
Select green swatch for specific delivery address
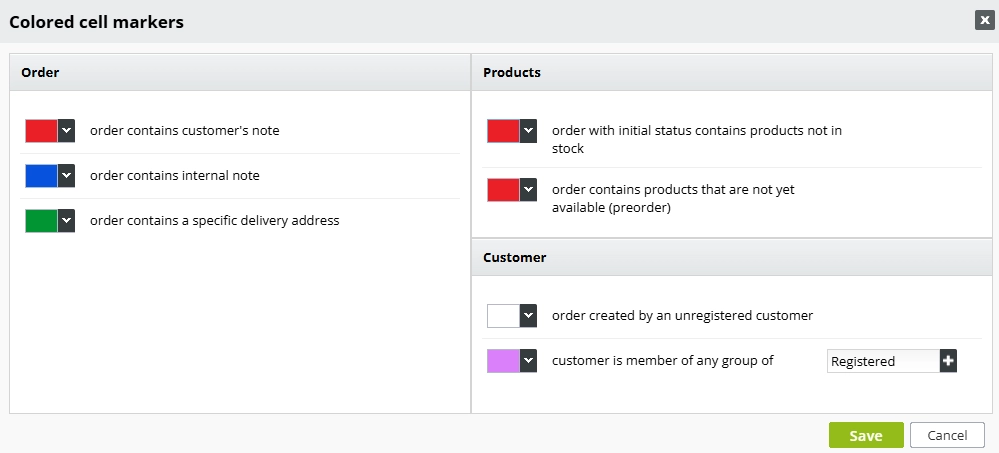(41, 220)
